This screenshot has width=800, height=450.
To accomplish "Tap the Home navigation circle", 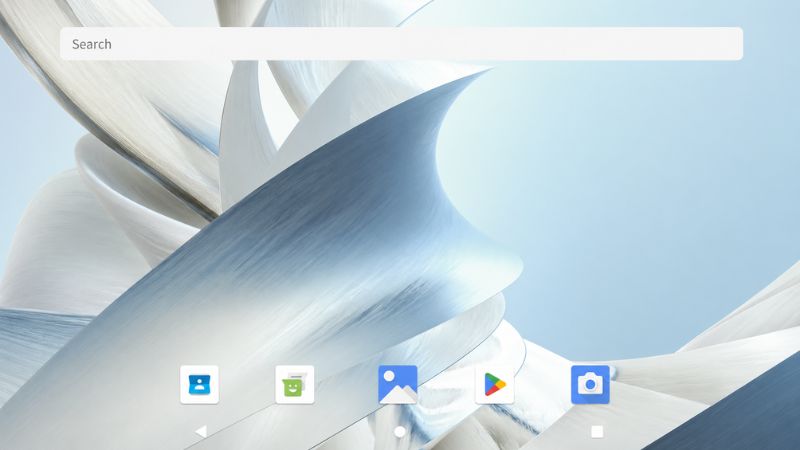I will pos(400,432).
